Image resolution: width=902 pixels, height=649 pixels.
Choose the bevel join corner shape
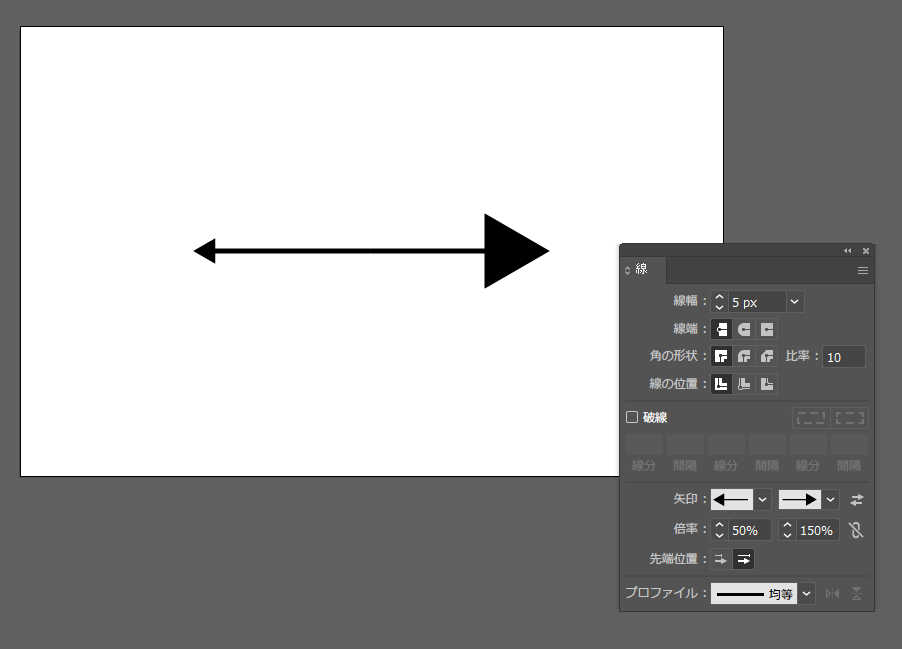[x=767, y=356]
